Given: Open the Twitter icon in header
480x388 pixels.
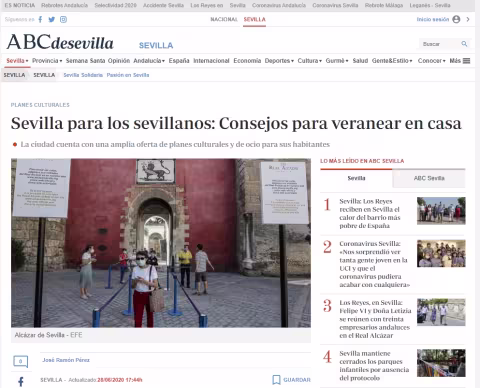Looking at the screenshot, I should (x=52, y=19).
